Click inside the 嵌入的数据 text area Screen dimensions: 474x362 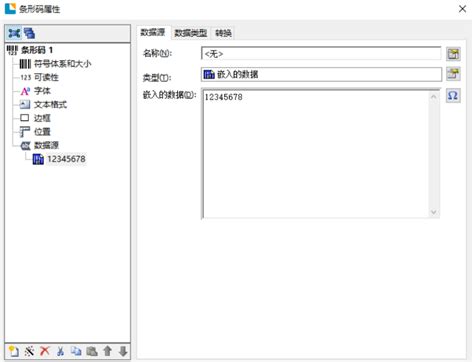315,154
